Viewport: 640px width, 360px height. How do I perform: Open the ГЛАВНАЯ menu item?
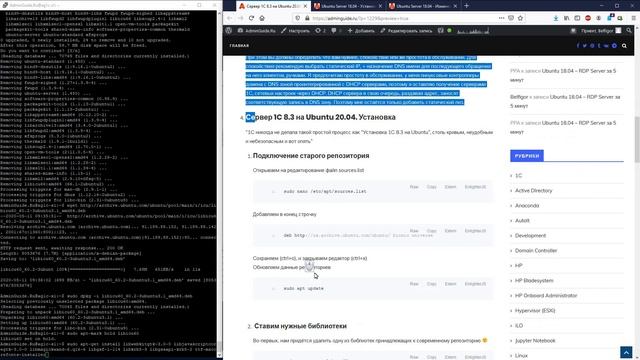point(239,46)
